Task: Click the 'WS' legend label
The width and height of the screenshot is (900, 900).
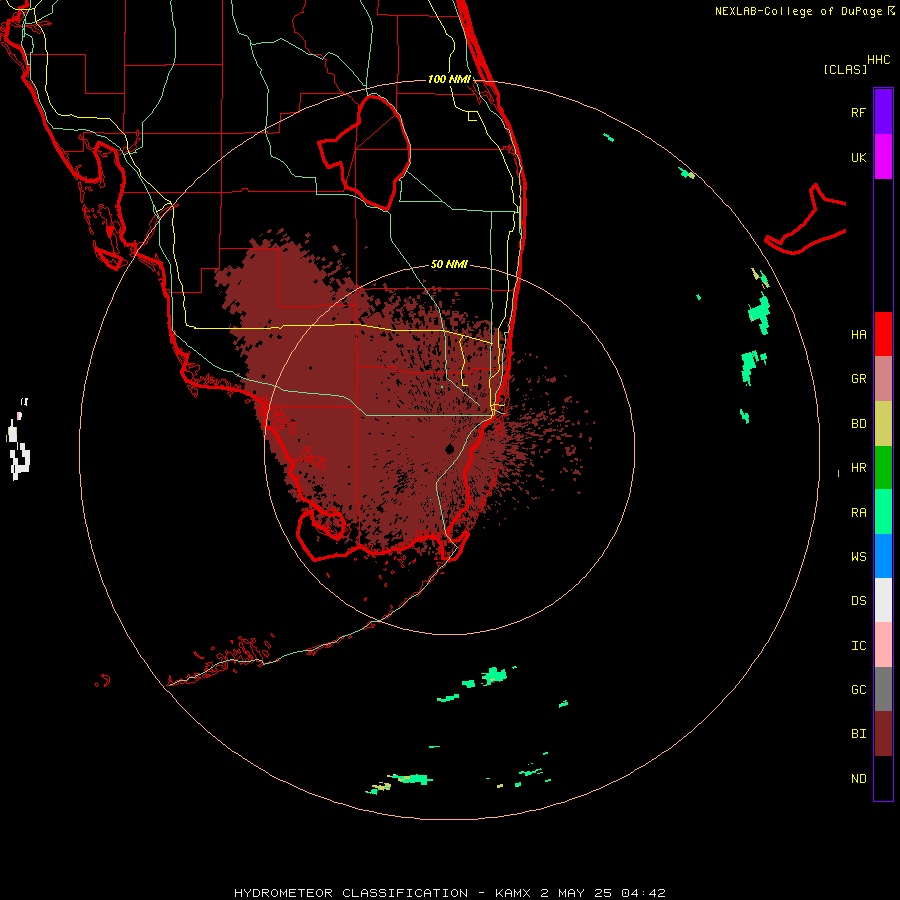Action: tap(859, 557)
